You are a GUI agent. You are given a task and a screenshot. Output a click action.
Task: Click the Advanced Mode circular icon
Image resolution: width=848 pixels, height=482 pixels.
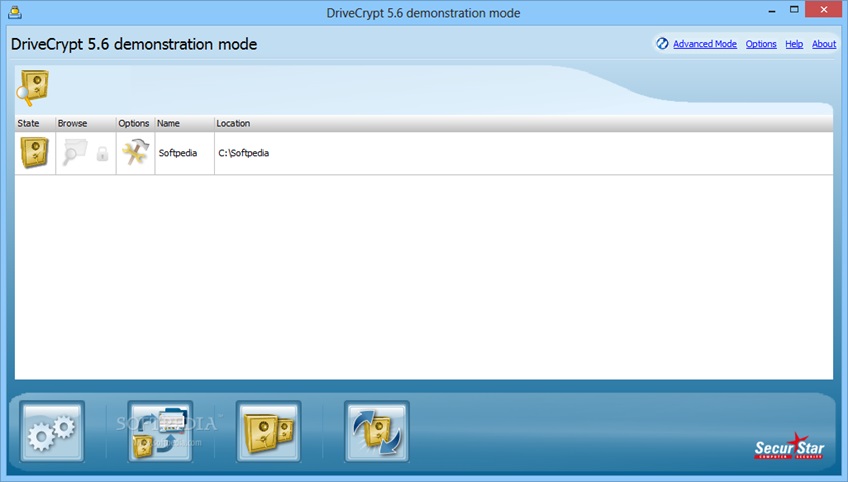(662, 44)
